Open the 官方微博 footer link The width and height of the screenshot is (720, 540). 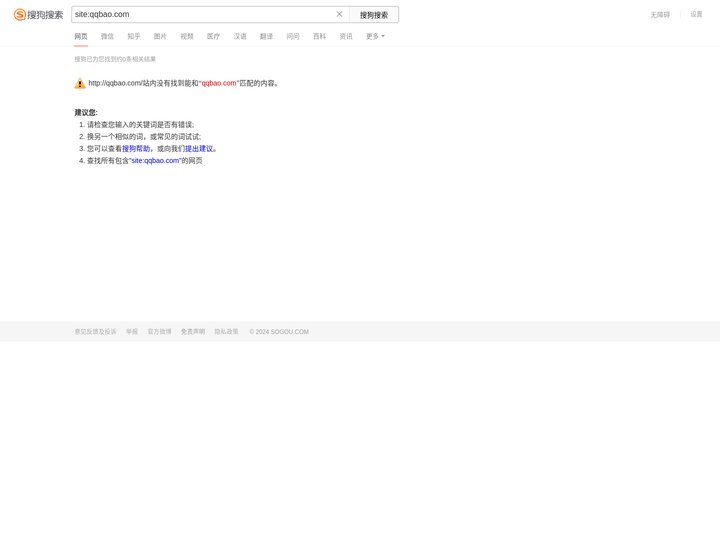pyautogui.click(x=159, y=332)
